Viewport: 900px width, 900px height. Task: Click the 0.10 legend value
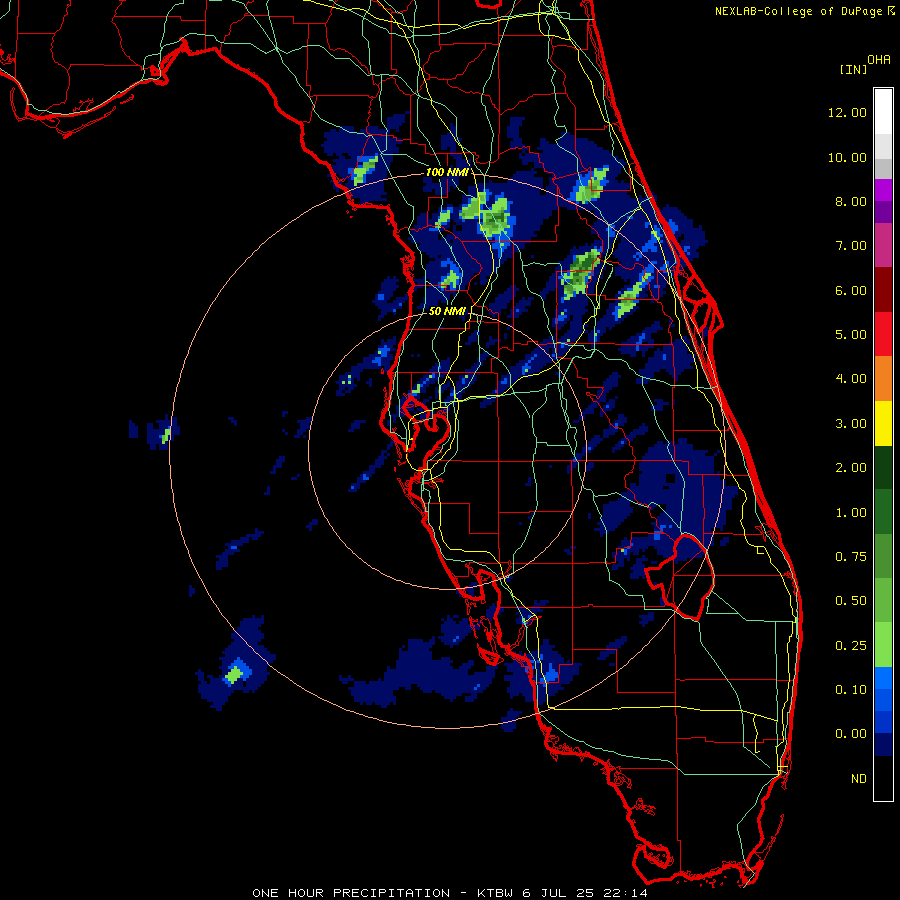coord(851,690)
